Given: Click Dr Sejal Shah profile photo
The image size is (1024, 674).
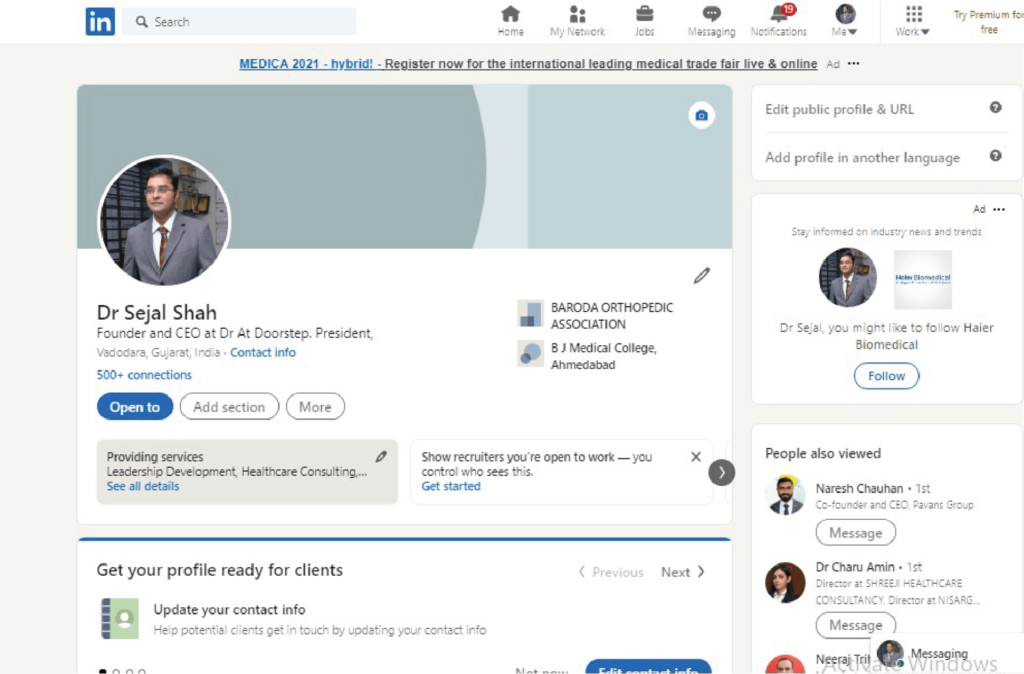Looking at the screenshot, I should [x=164, y=221].
